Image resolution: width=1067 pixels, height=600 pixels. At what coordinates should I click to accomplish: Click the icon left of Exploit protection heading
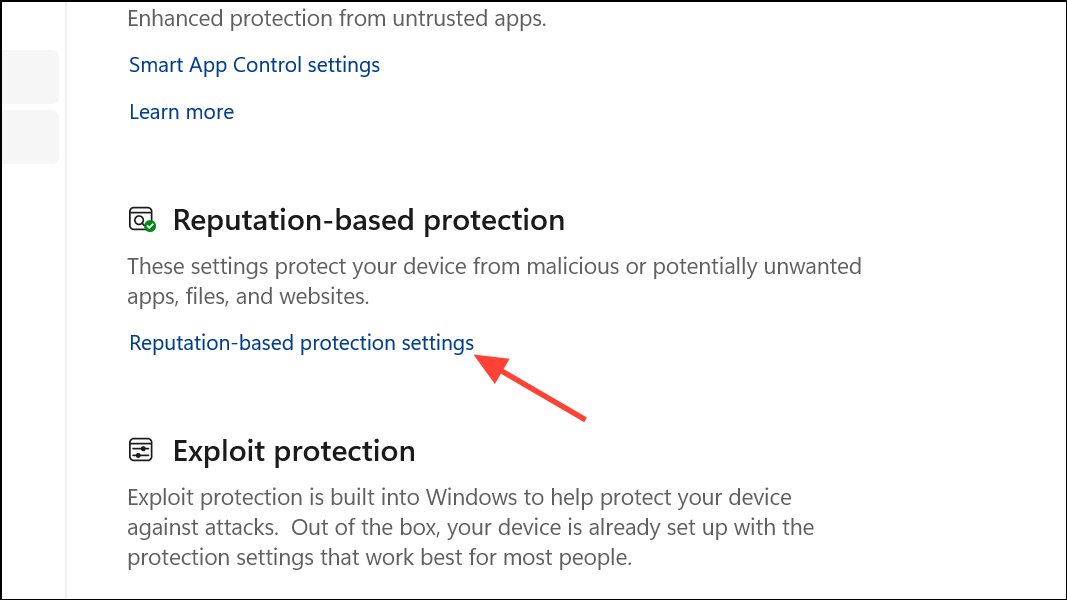141,450
